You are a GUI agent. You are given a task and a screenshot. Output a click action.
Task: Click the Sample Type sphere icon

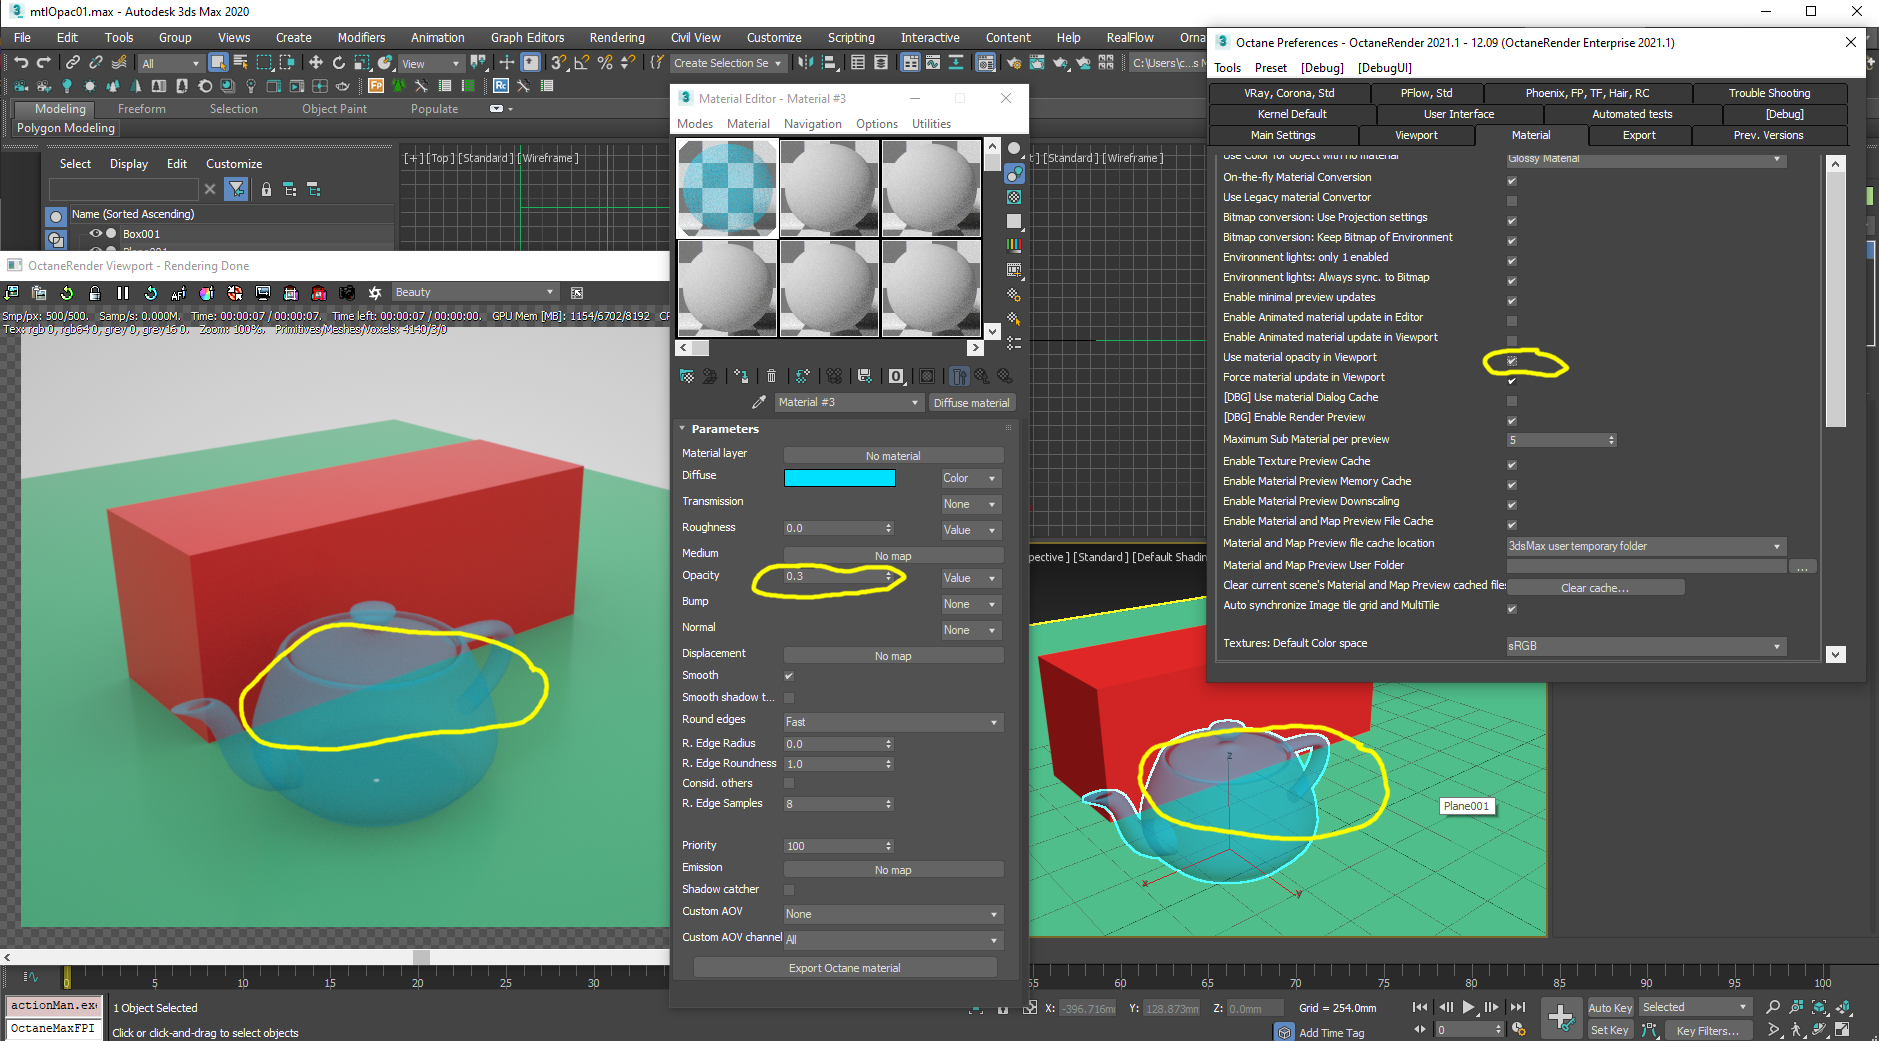[x=1014, y=148]
